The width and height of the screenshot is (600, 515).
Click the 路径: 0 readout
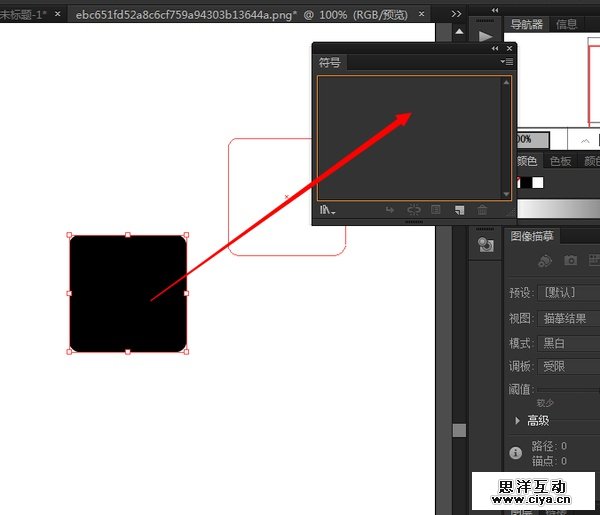click(x=549, y=446)
